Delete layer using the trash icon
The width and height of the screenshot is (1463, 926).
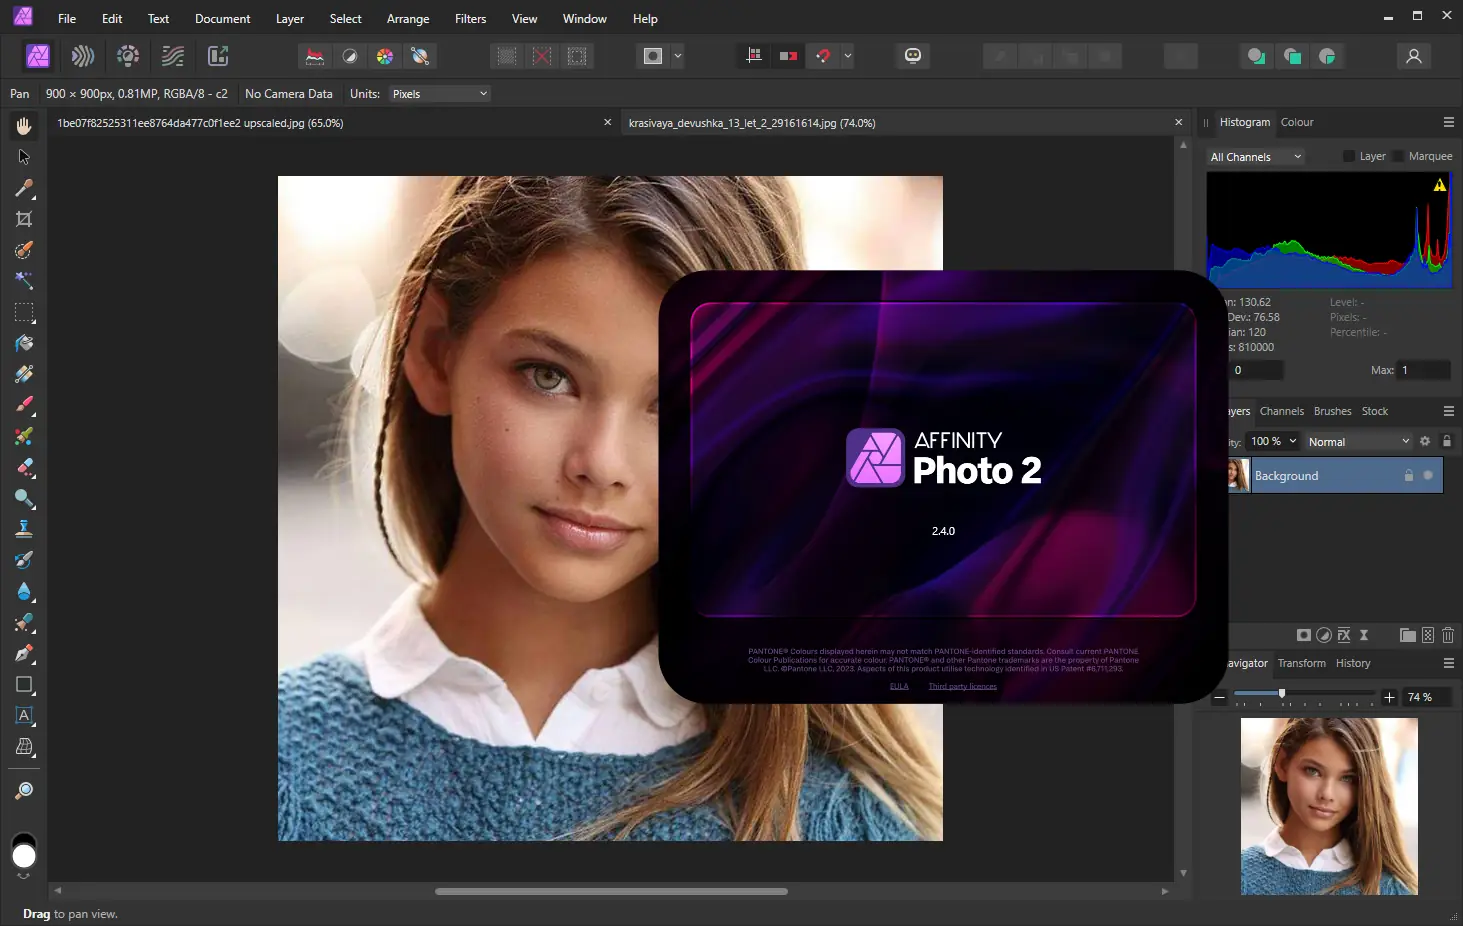click(1447, 635)
